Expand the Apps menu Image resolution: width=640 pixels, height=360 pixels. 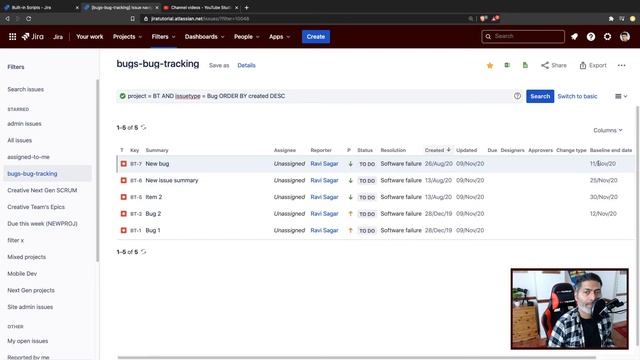[280, 37]
